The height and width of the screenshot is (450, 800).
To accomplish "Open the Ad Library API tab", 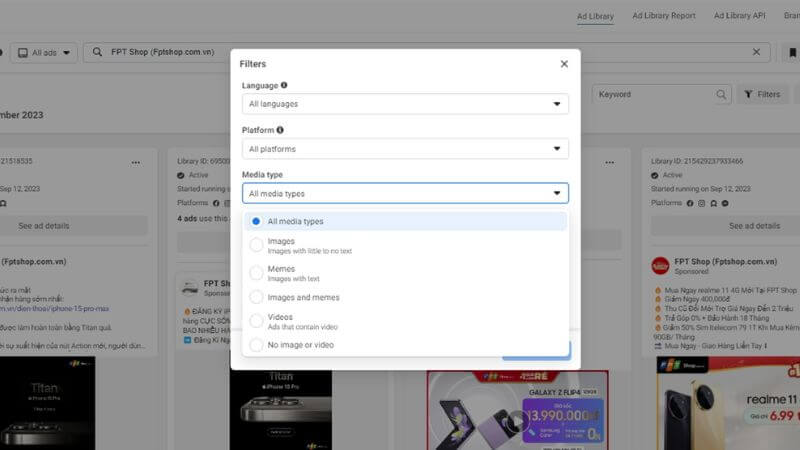I will (739, 16).
